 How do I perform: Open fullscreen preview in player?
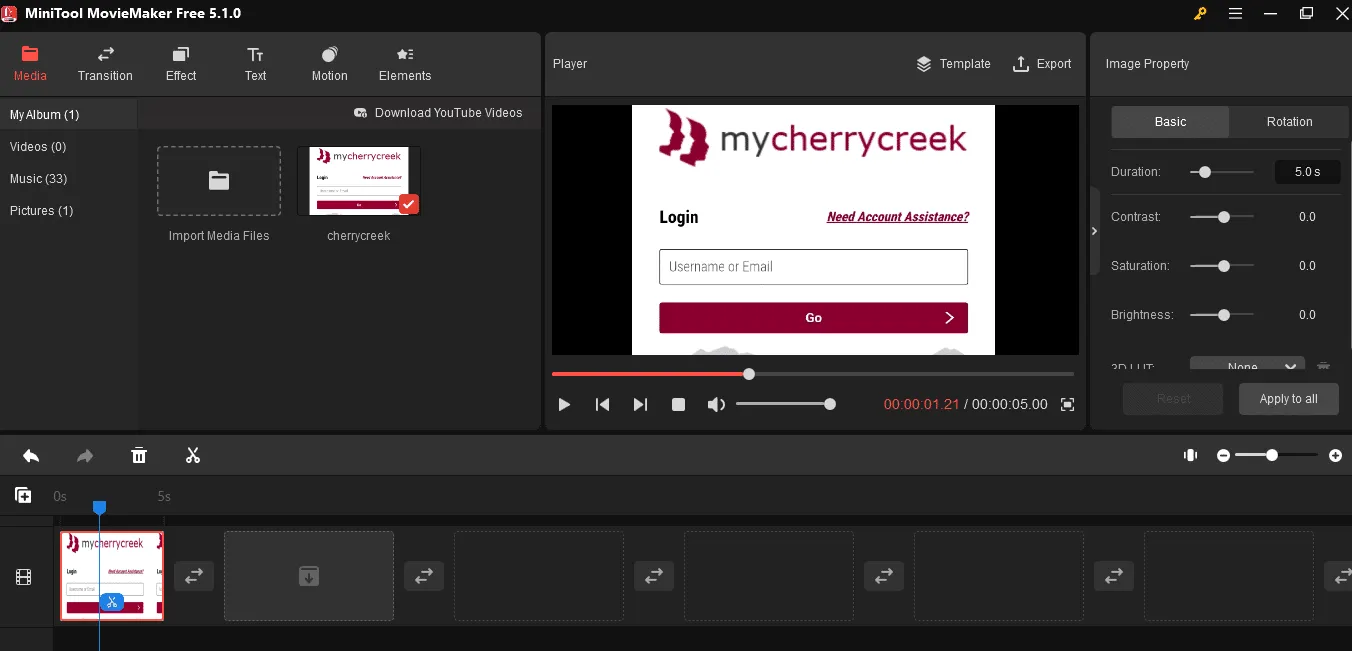click(1067, 404)
